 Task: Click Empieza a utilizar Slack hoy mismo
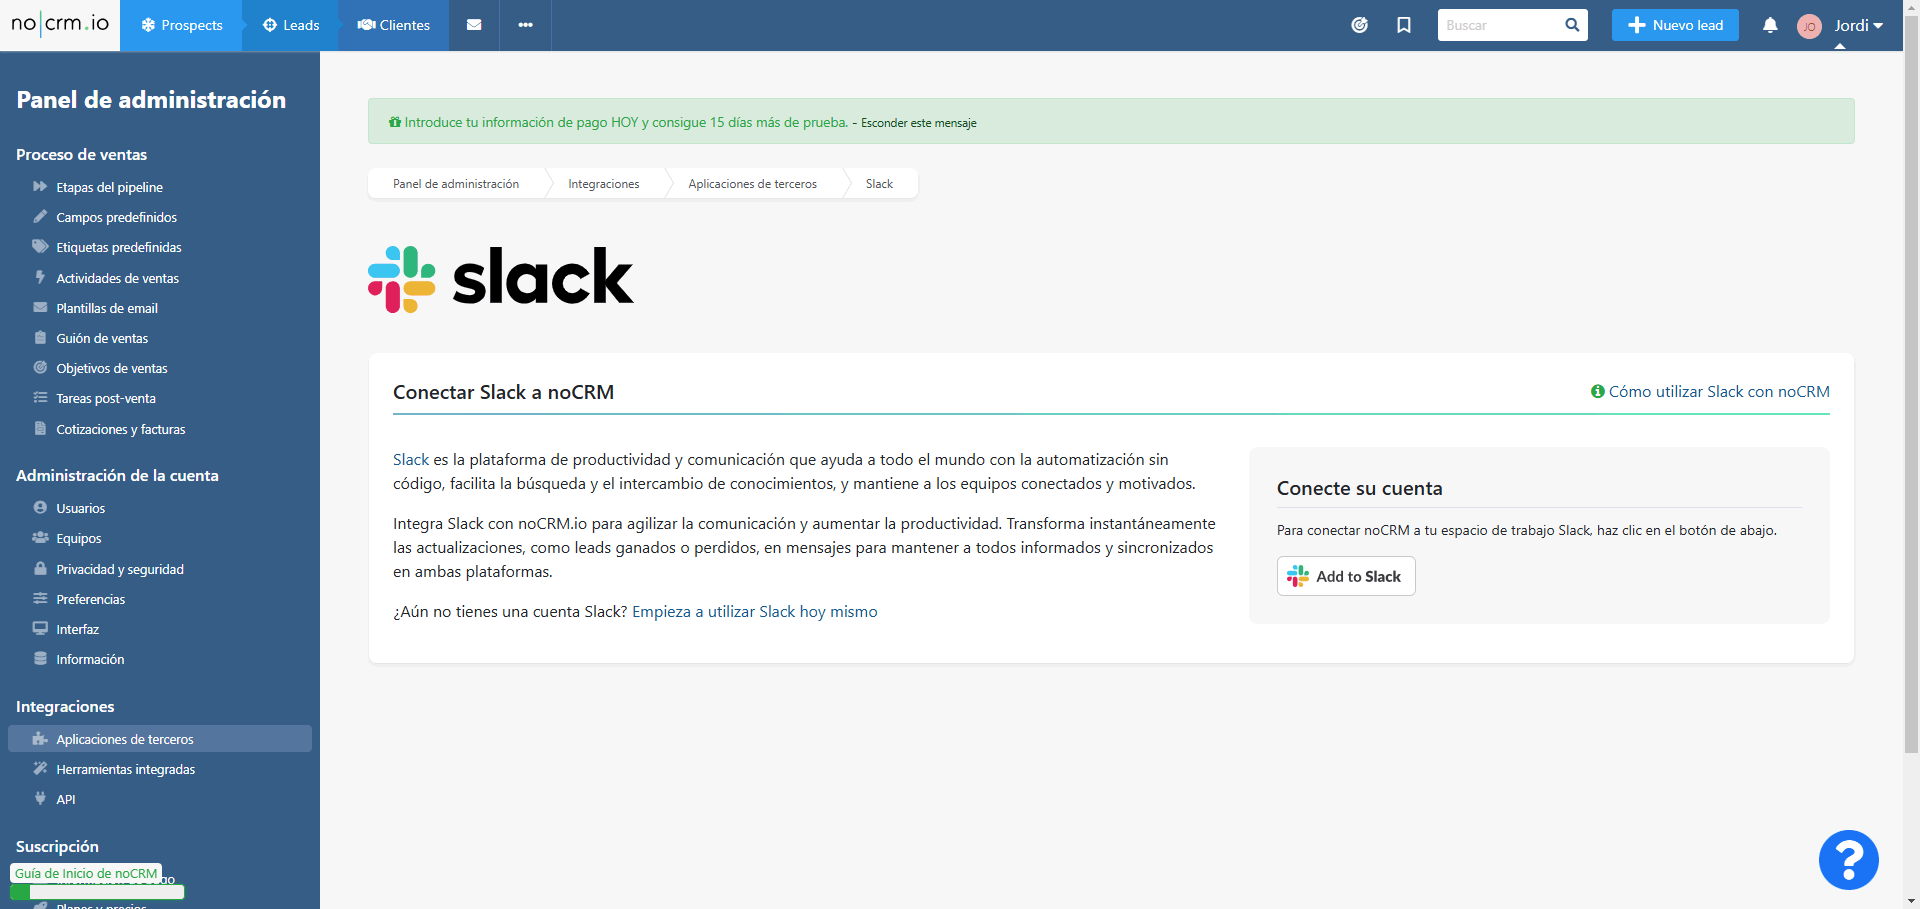coord(755,611)
